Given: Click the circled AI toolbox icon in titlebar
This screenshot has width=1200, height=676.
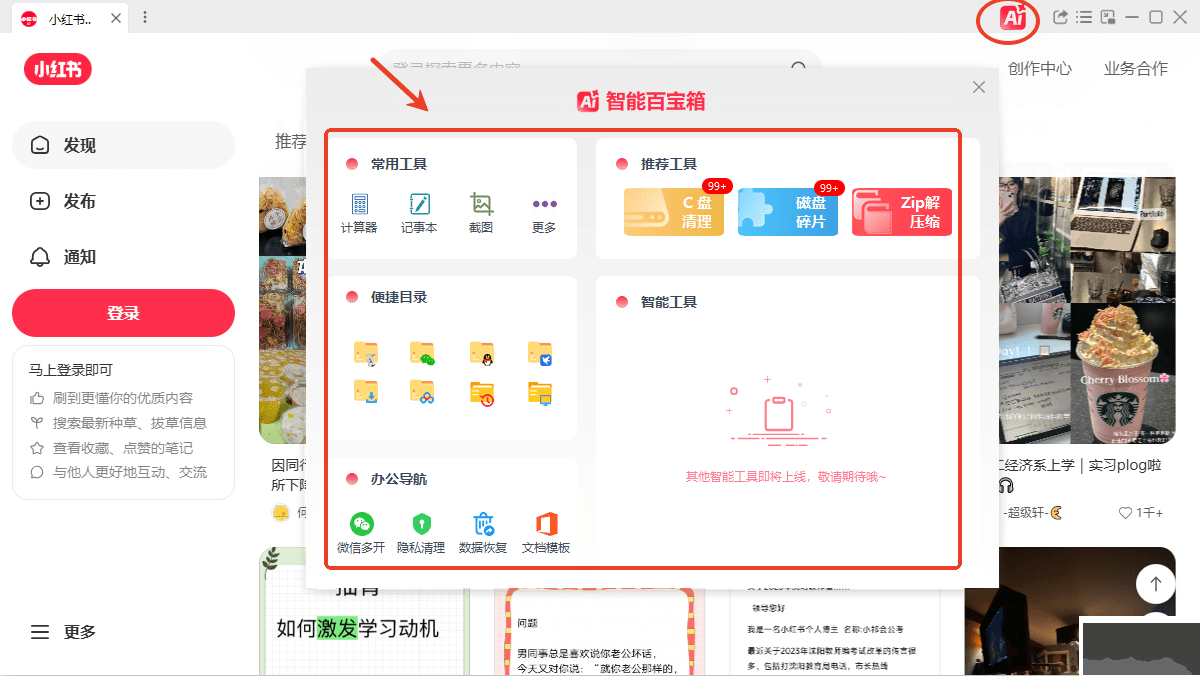Looking at the screenshot, I should click(x=1007, y=17).
